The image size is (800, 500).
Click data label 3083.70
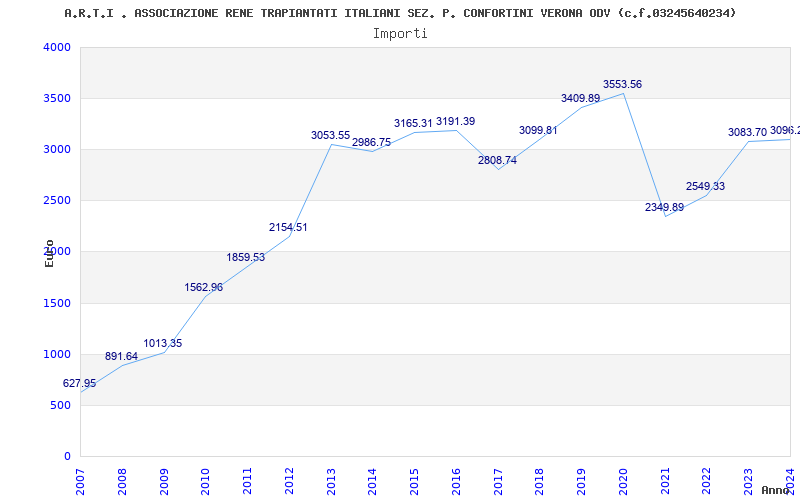[x=747, y=132]
